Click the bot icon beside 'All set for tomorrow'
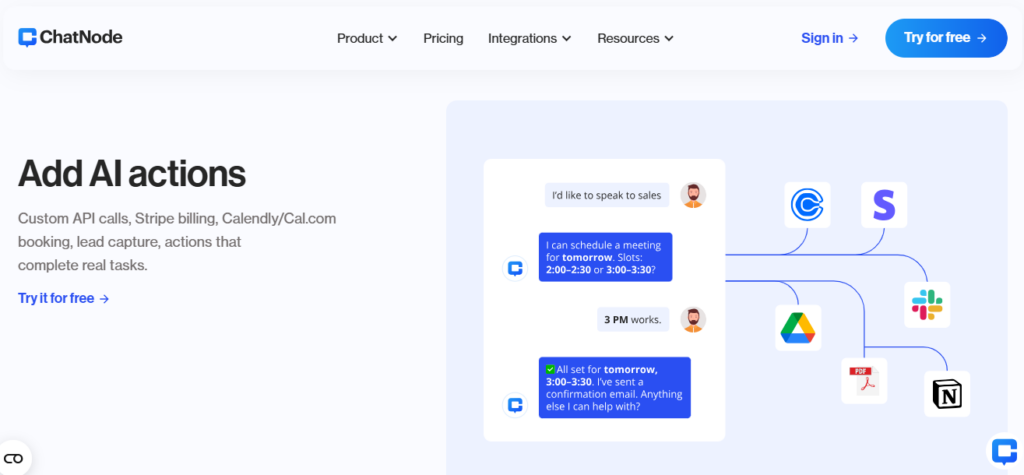Screen dimensions: 1024x475 click(x=515, y=405)
